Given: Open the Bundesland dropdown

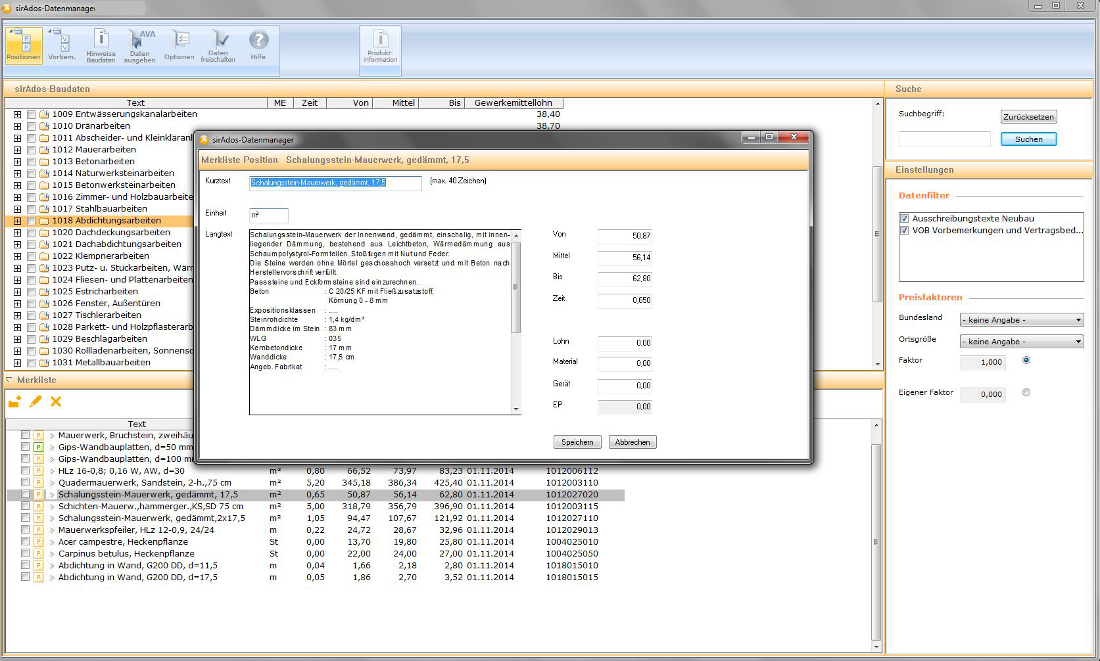Looking at the screenshot, I should [1021, 320].
